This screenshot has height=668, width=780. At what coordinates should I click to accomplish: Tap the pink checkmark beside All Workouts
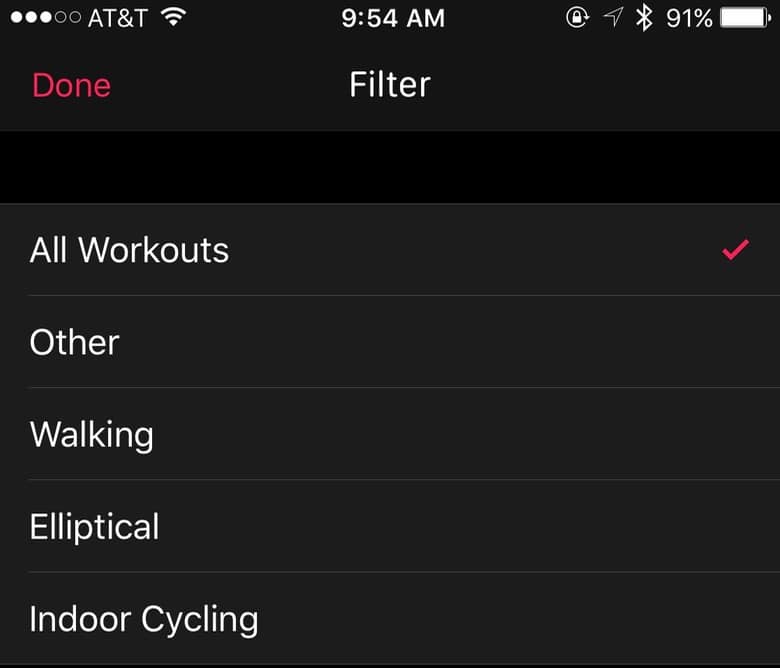pyautogui.click(x=735, y=250)
